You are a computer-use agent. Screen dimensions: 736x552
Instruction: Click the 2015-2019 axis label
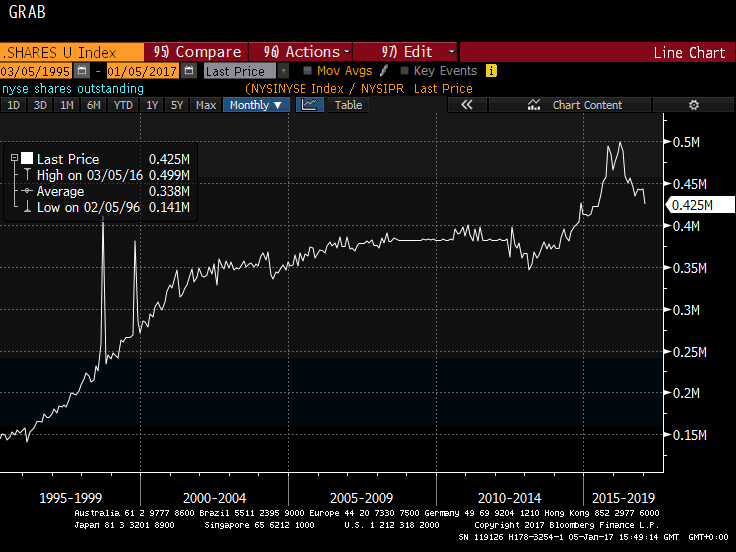click(623, 498)
